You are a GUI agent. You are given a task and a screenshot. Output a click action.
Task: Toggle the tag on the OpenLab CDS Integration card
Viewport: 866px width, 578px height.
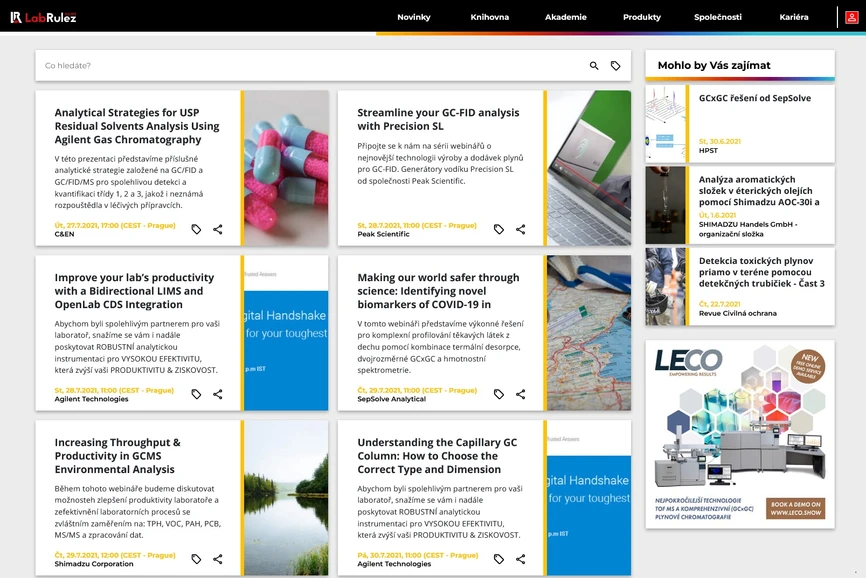[196, 394]
